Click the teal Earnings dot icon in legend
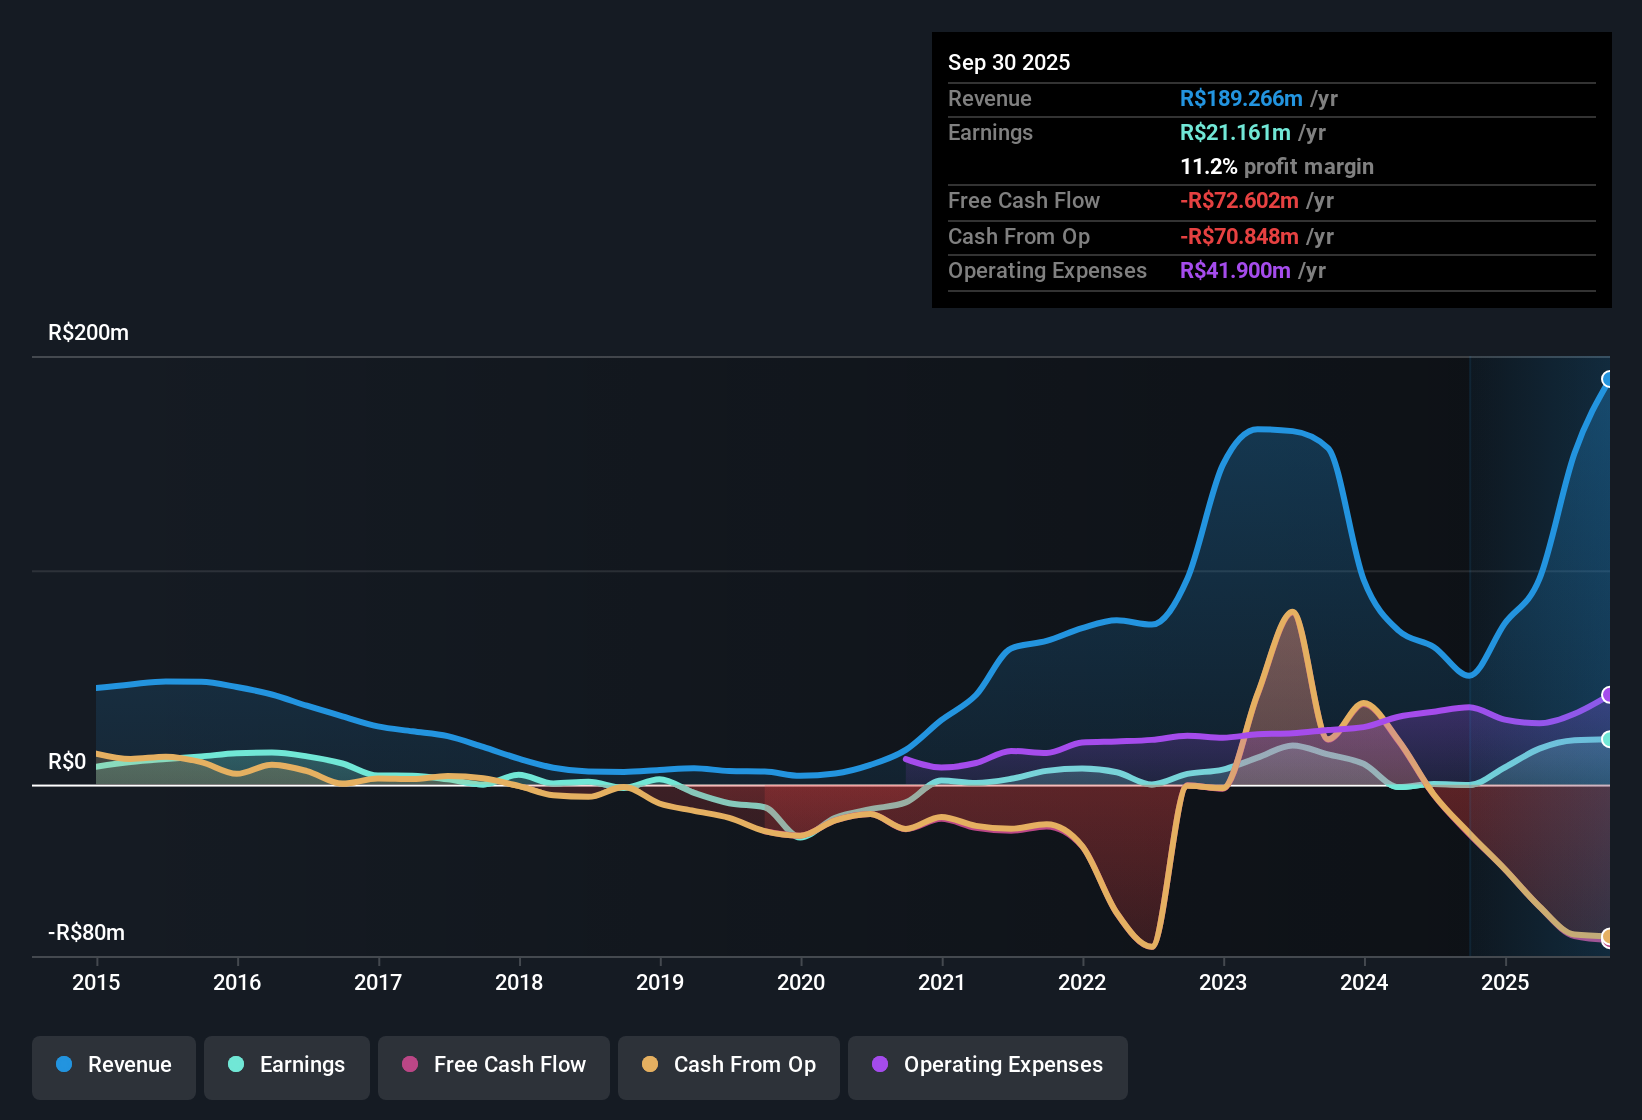Viewport: 1642px width, 1120px height. [236, 1065]
